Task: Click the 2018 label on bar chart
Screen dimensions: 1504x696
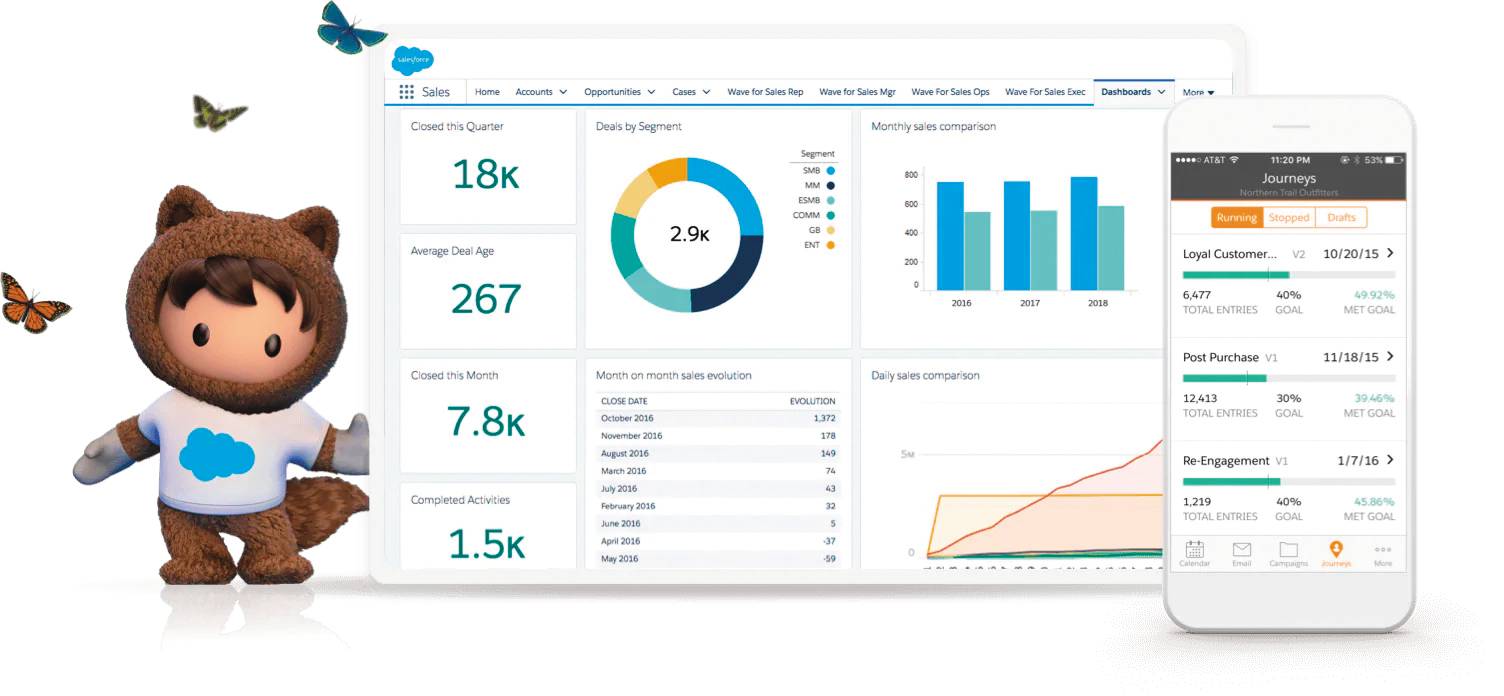Action: (x=1097, y=303)
